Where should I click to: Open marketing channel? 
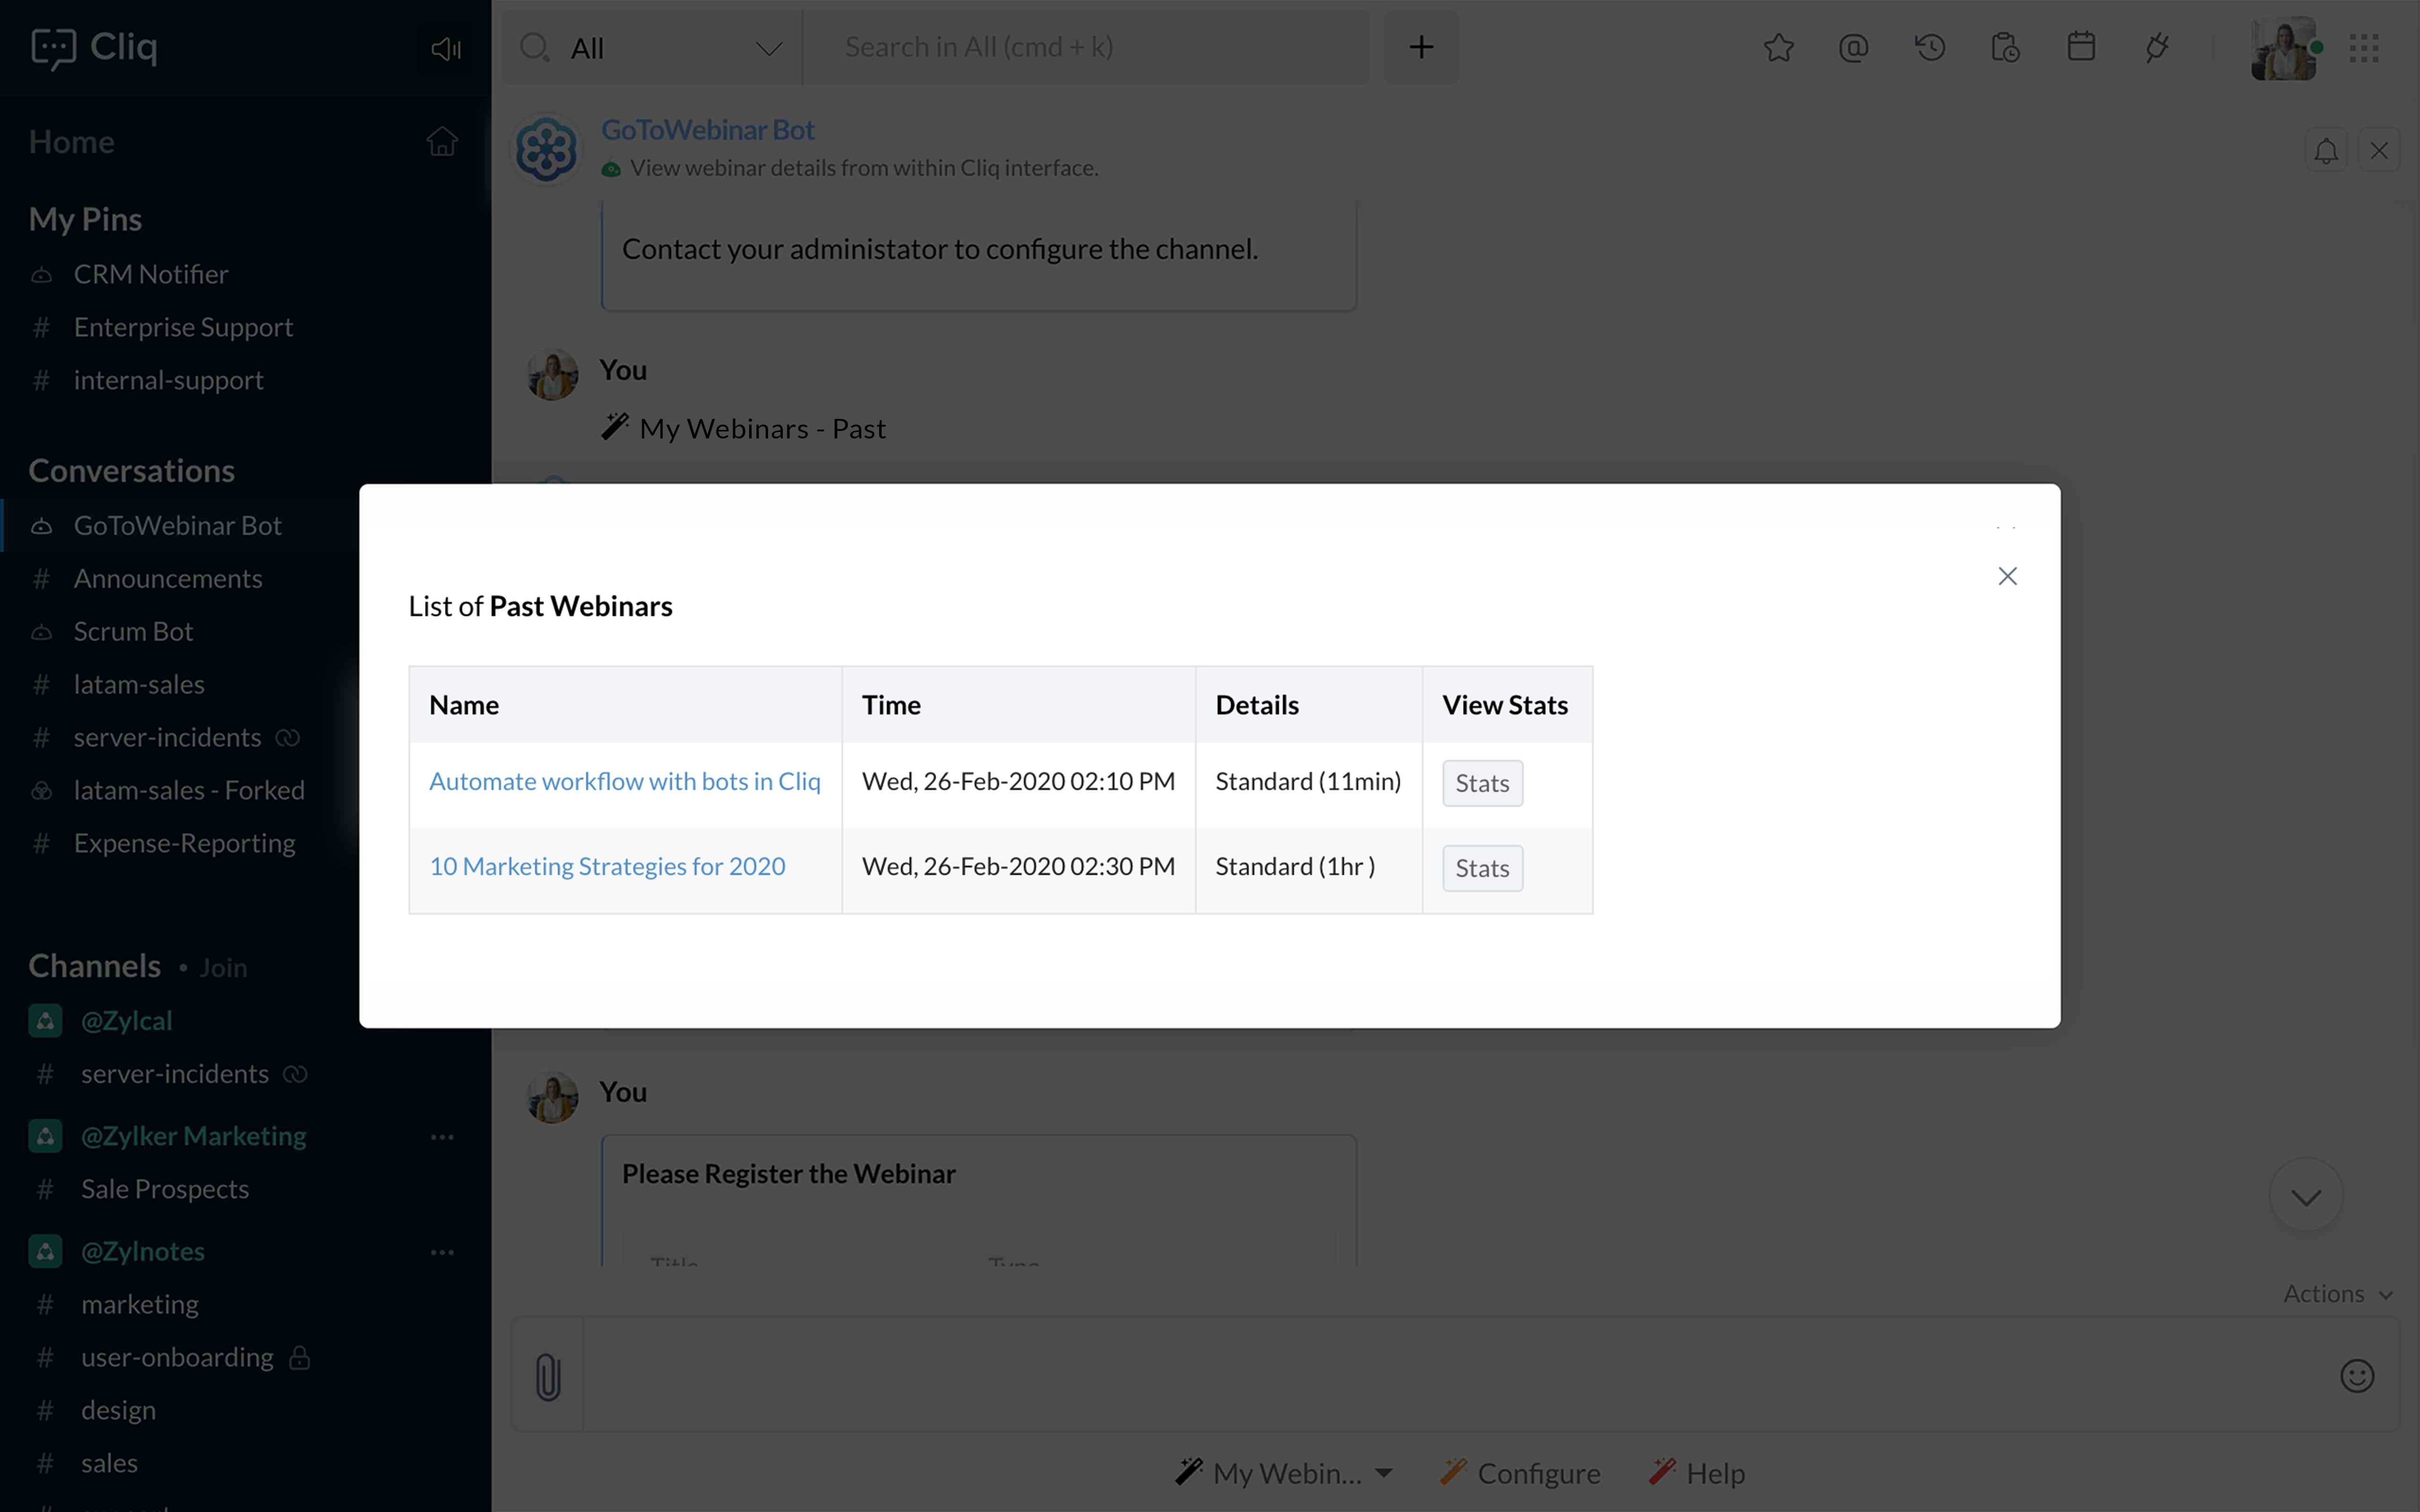140,1305
